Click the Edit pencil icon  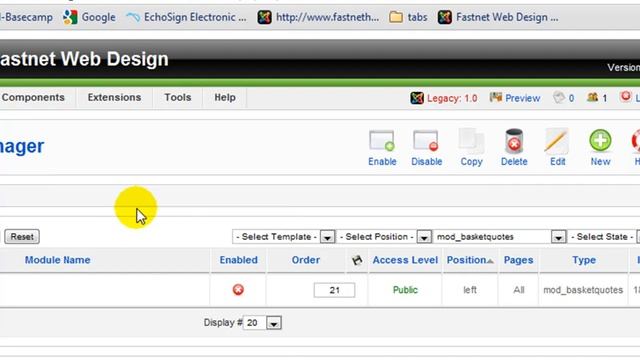(557, 141)
